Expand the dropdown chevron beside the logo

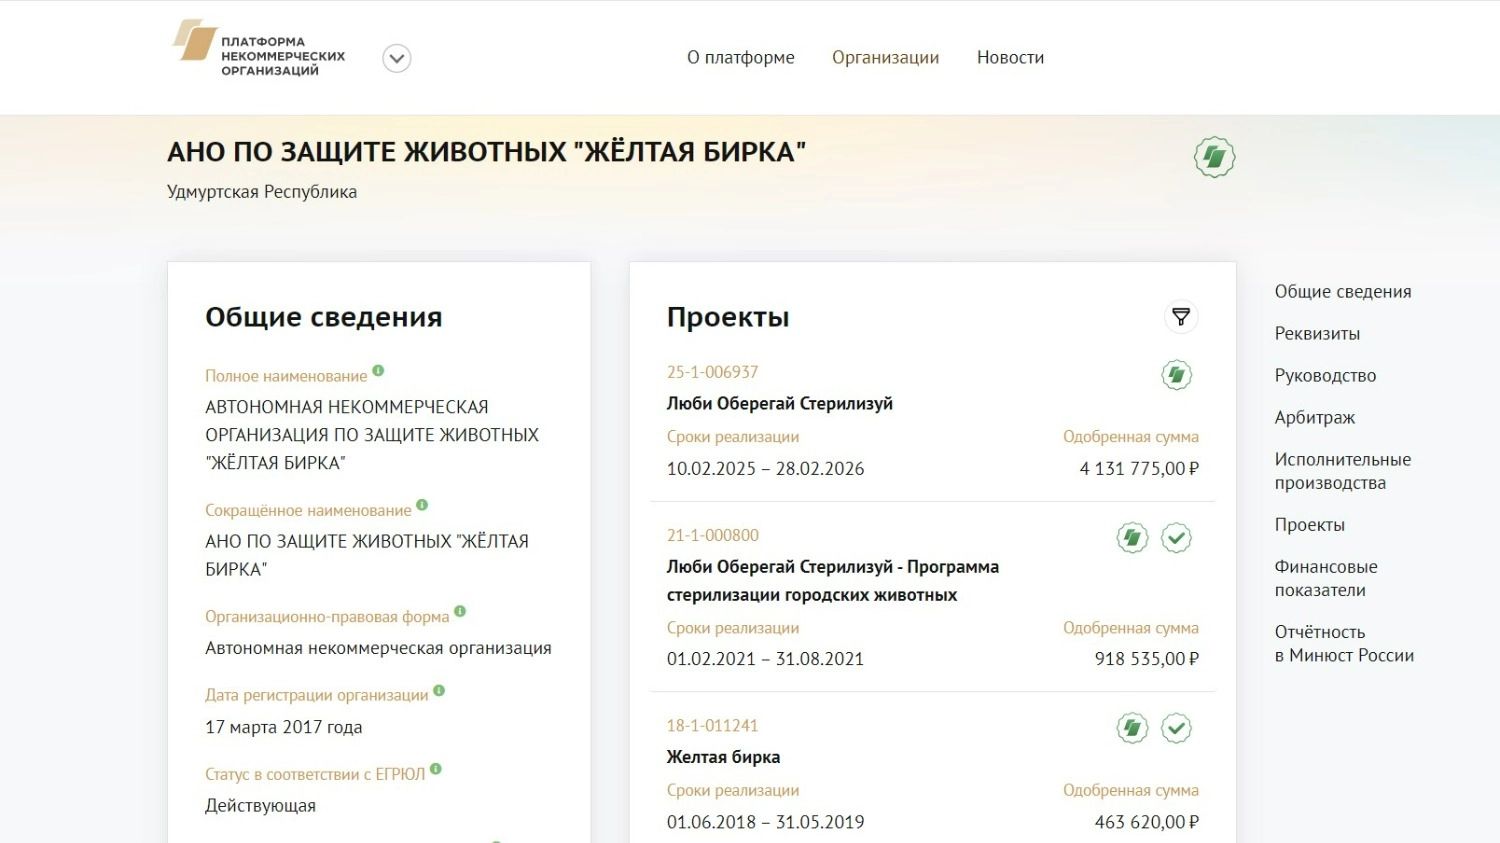[397, 59]
